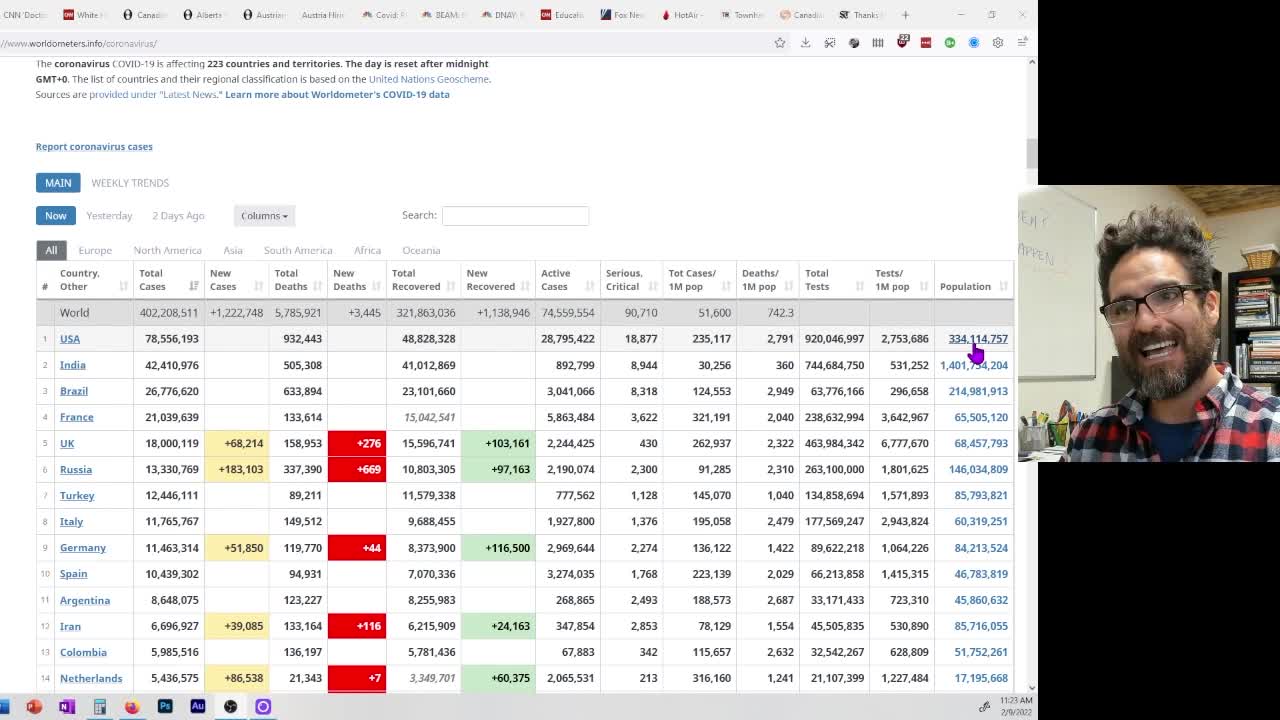Expand the Columns dropdown
Screen dimensions: 1280x720
point(264,215)
